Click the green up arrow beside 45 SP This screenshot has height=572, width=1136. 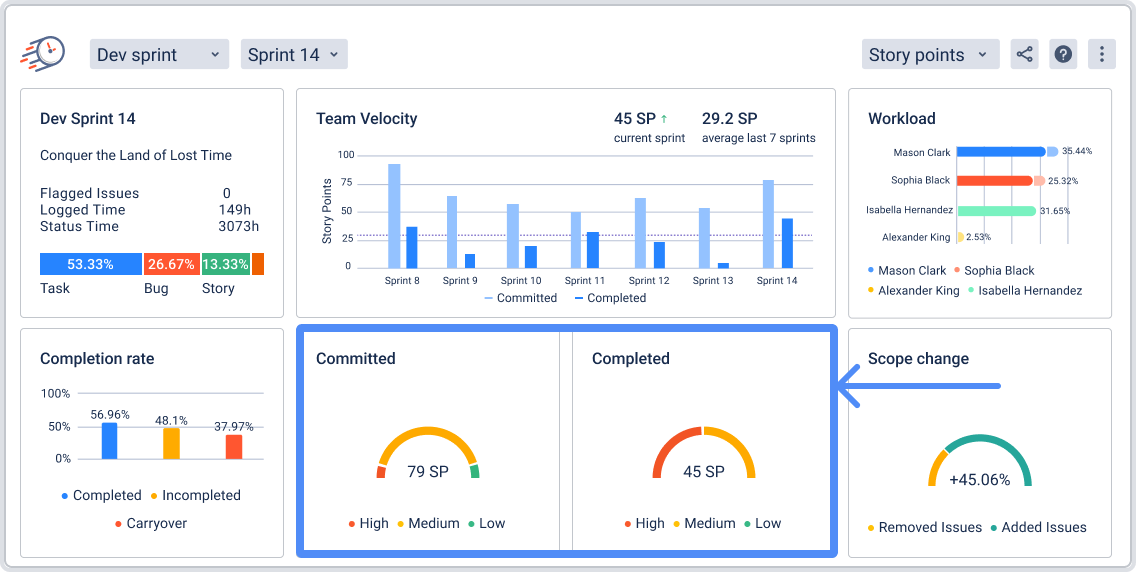point(664,119)
